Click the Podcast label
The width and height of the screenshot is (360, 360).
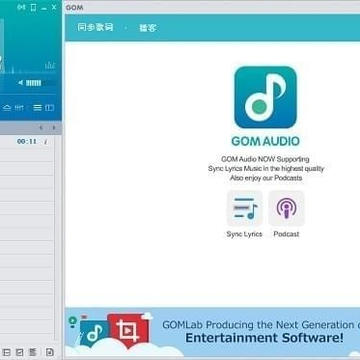pyautogui.click(x=286, y=234)
